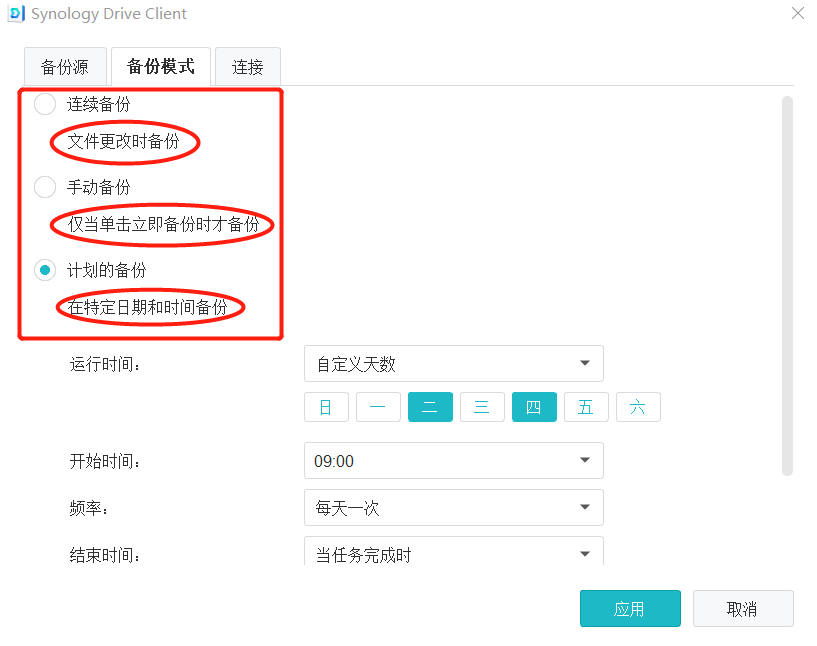Click the 应用 button
The height and width of the screenshot is (646, 817).
pyautogui.click(x=630, y=608)
